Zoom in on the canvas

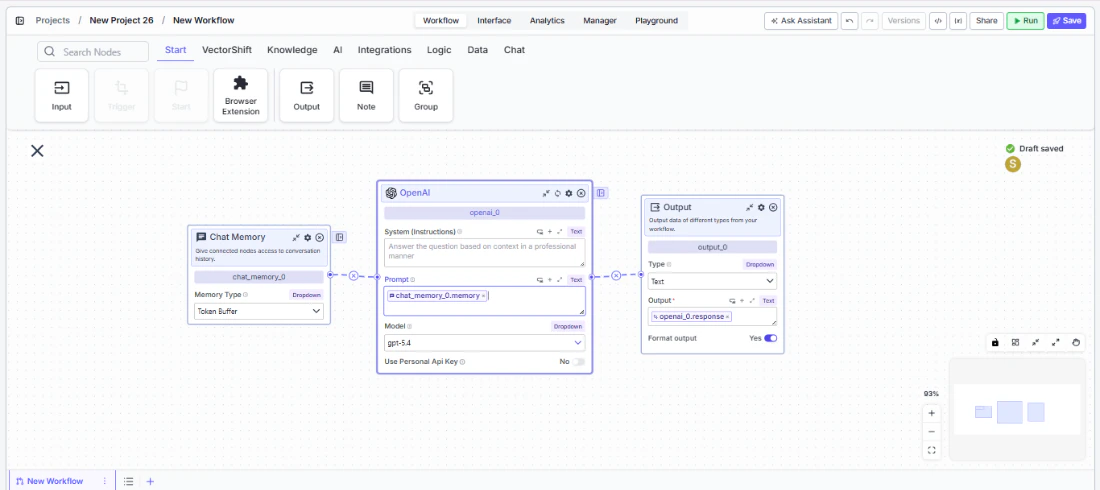pos(932,413)
